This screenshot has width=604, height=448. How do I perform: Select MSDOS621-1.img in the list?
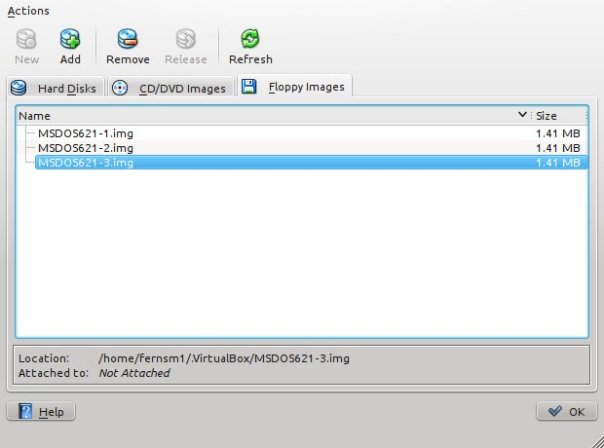(86, 134)
